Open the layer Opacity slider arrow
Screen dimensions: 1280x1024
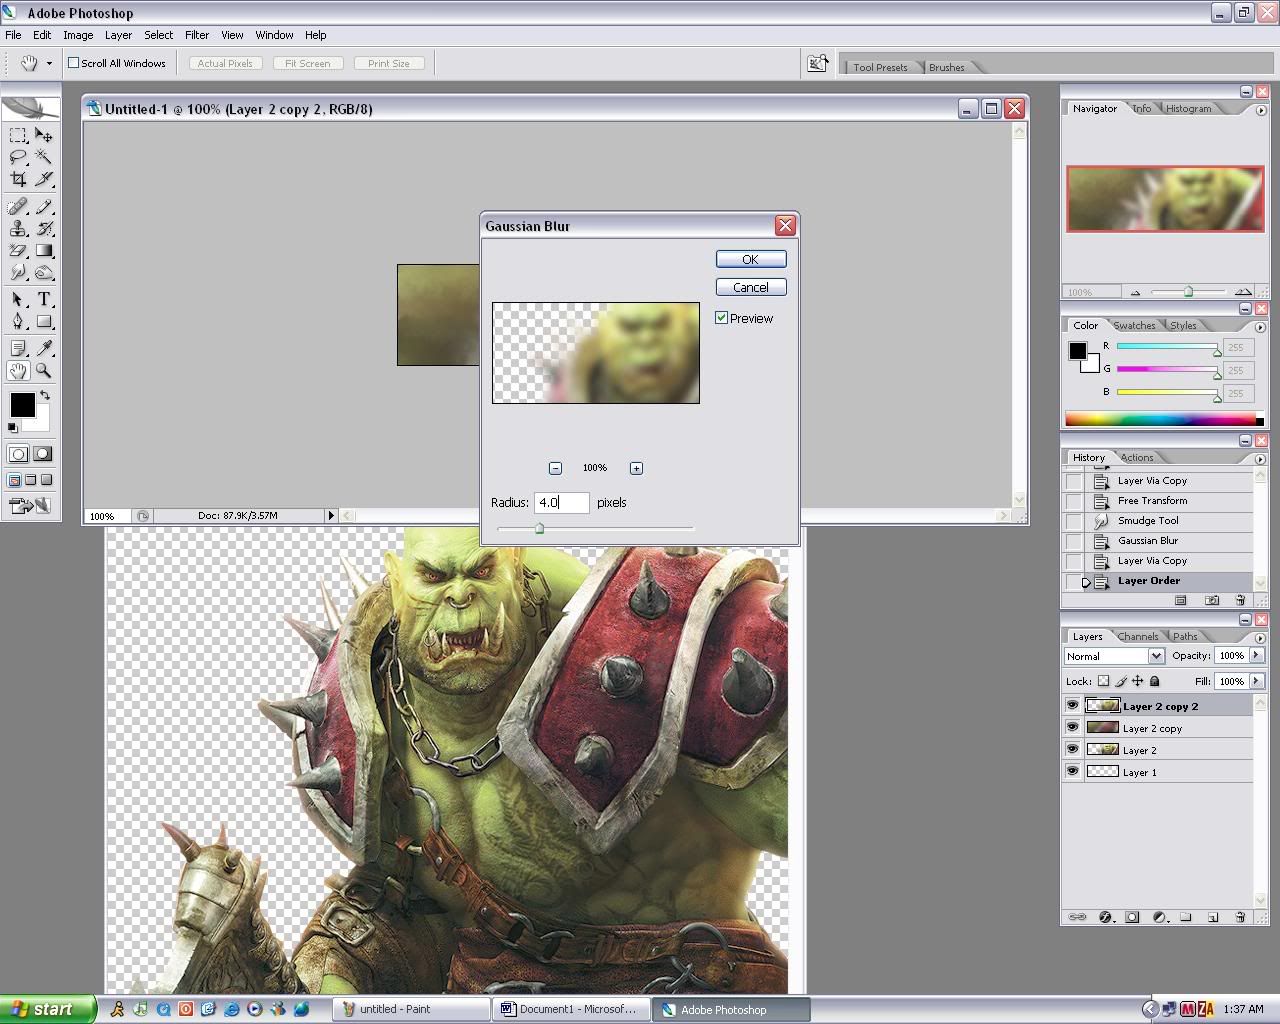(x=1256, y=656)
